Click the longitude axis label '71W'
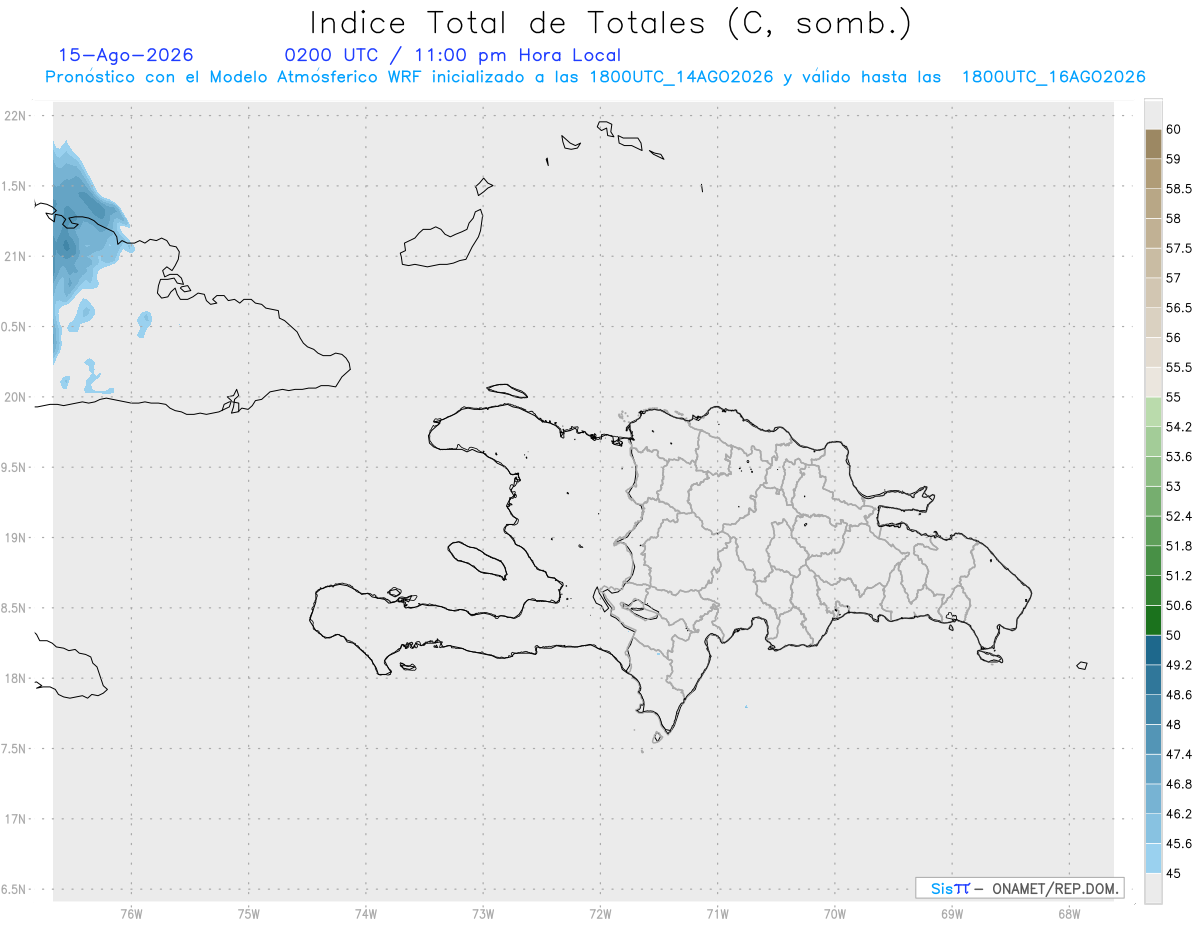 [x=717, y=913]
